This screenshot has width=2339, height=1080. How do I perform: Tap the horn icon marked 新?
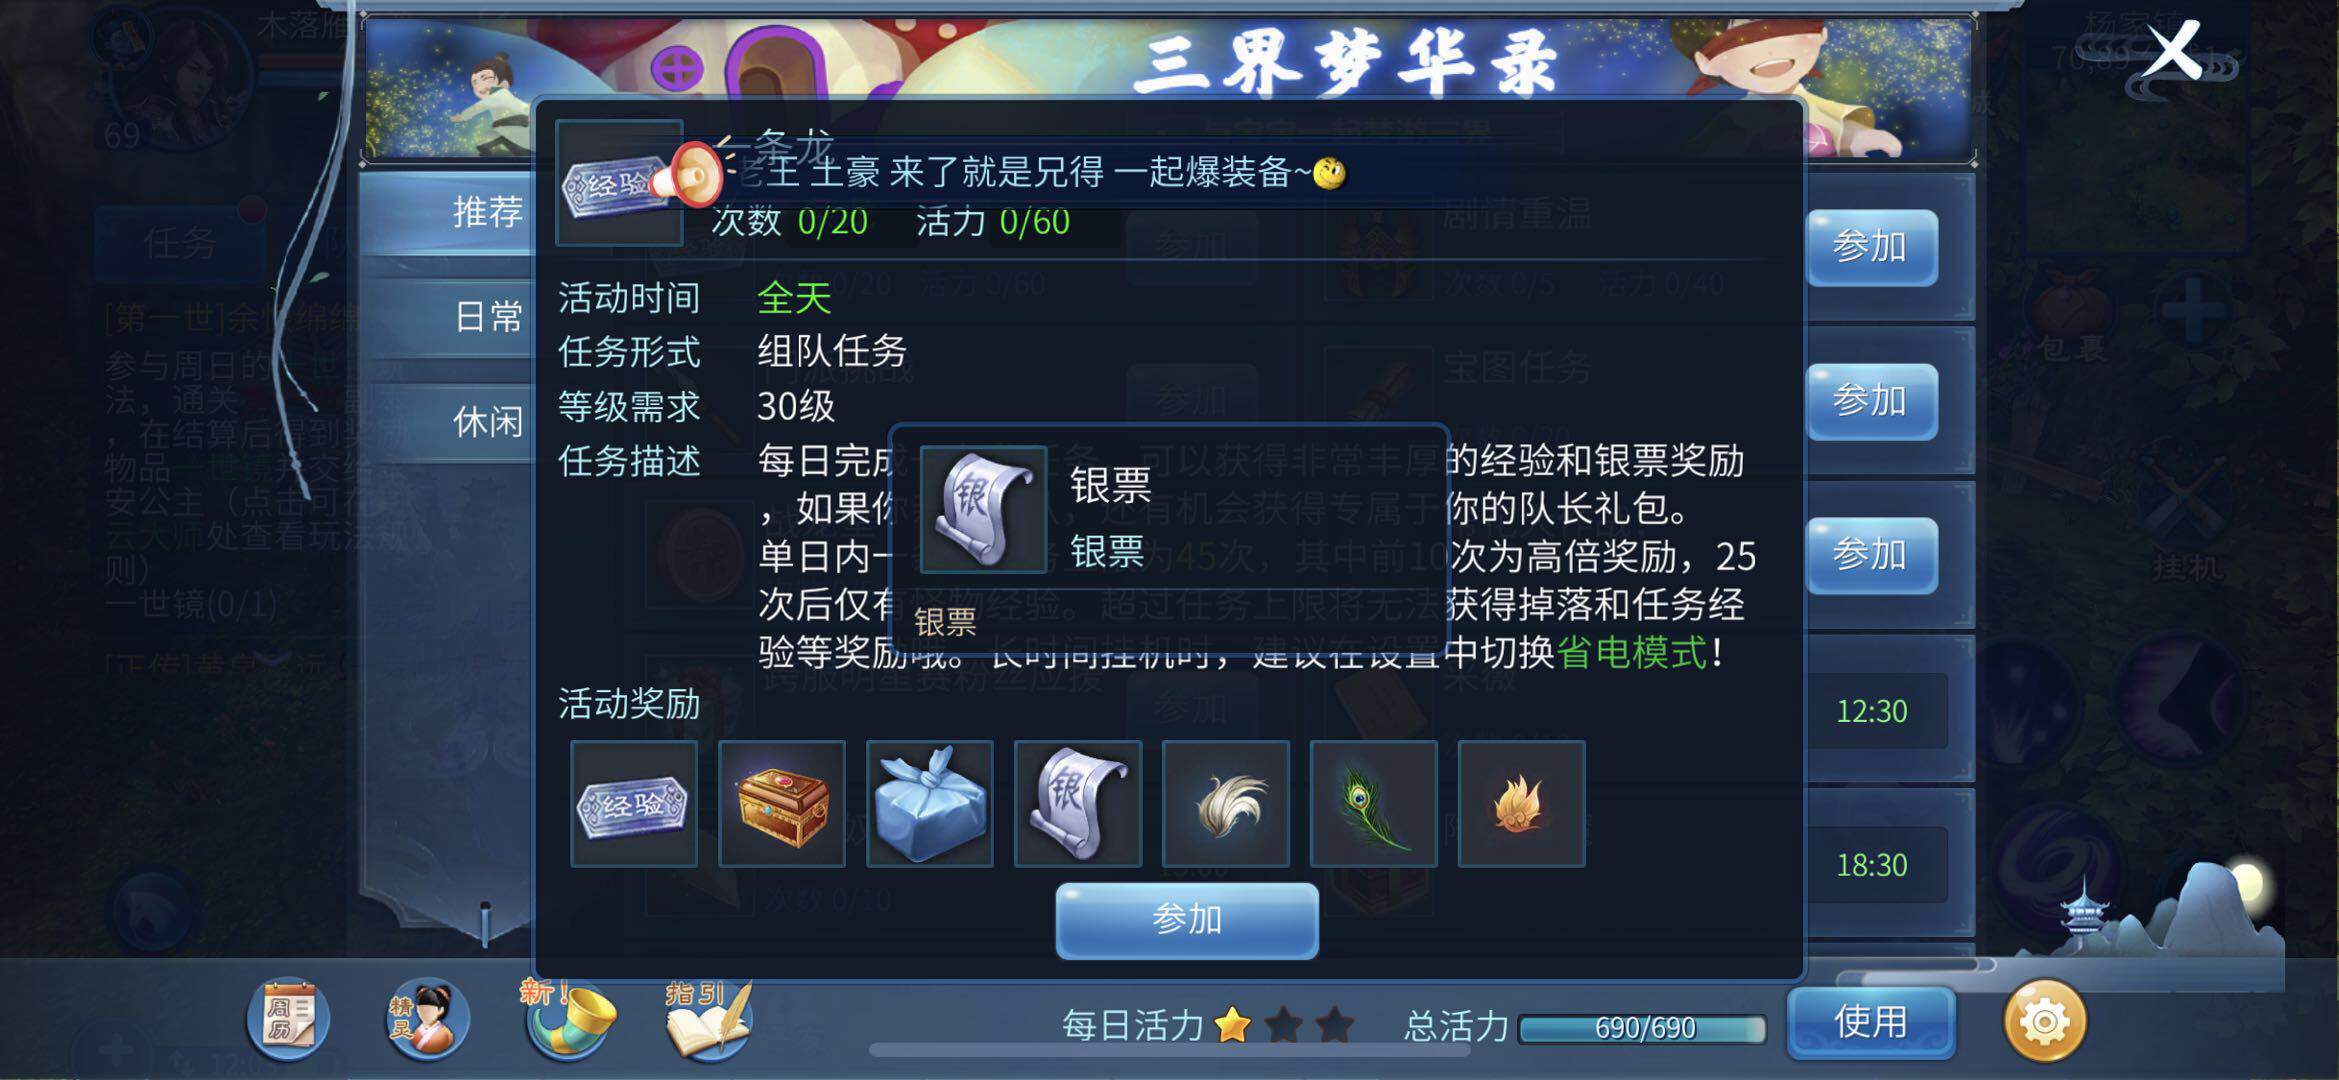(x=568, y=1018)
